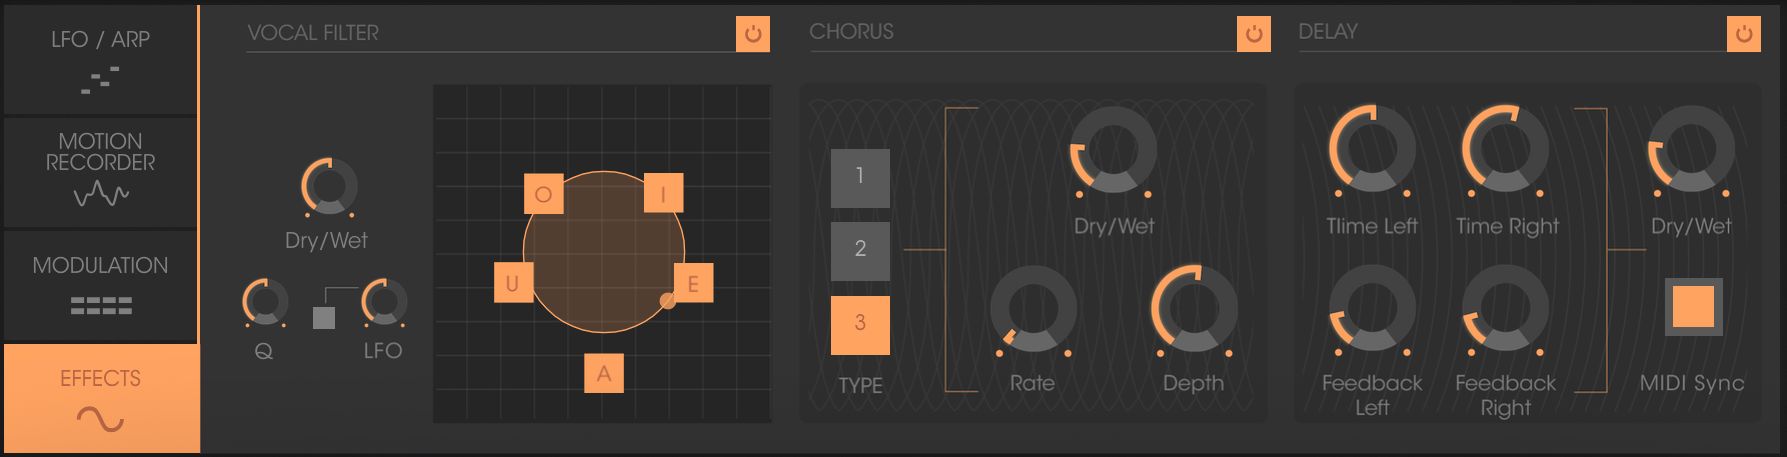Click the VOCAL FILTER section title
This screenshot has height=457, width=1787.
(313, 33)
